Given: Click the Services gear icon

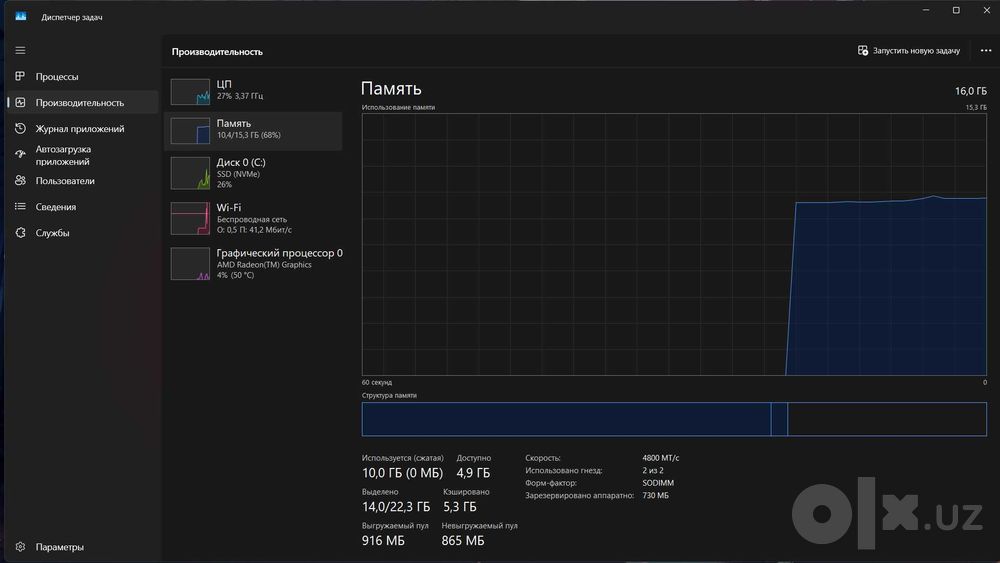Looking at the screenshot, I should click(20, 233).
